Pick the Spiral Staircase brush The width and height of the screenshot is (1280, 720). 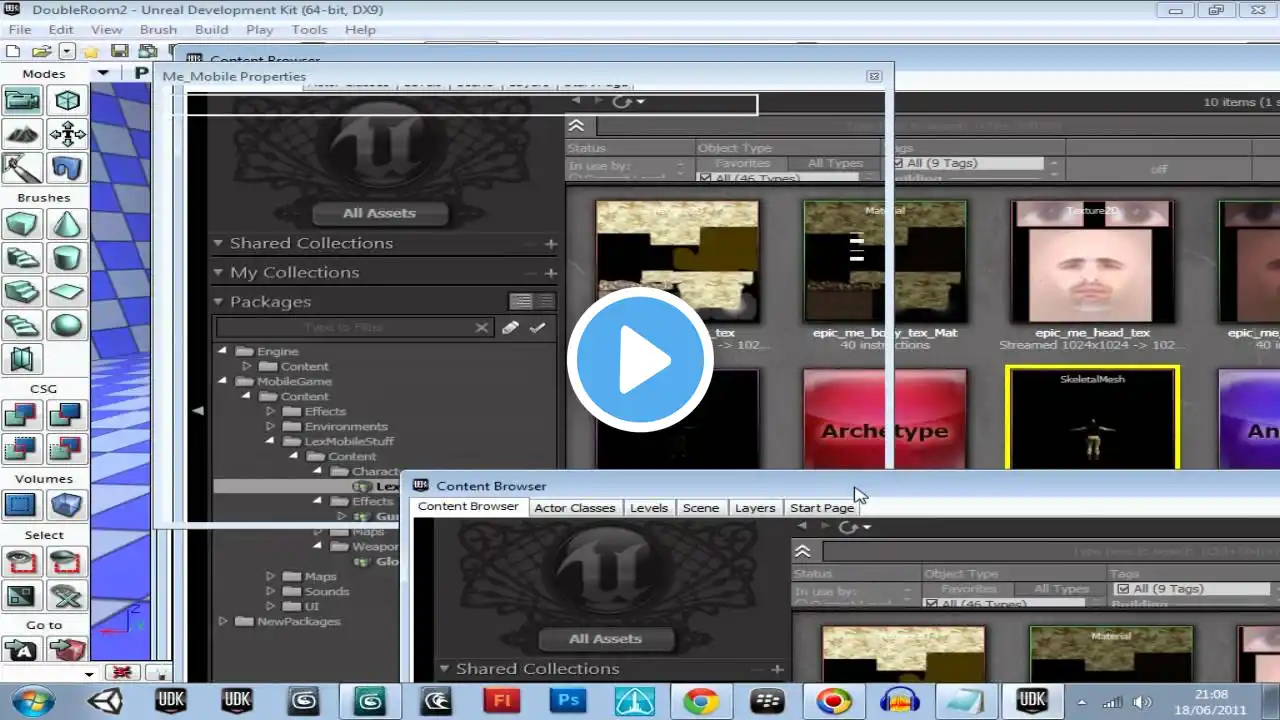pos(22,326)
